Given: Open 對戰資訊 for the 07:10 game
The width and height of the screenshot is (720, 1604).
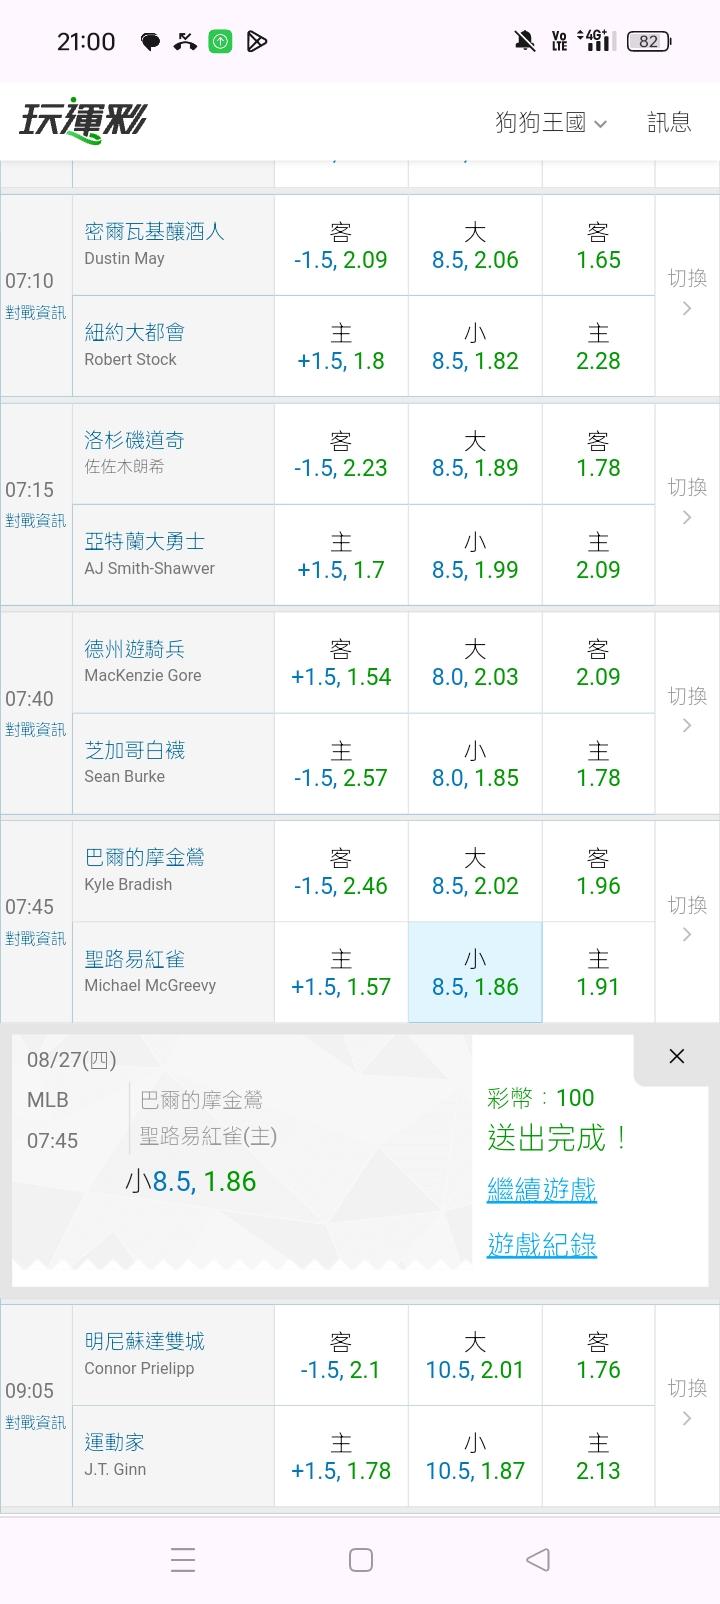Looking at the screenshot, I should [x=36, y=313].
